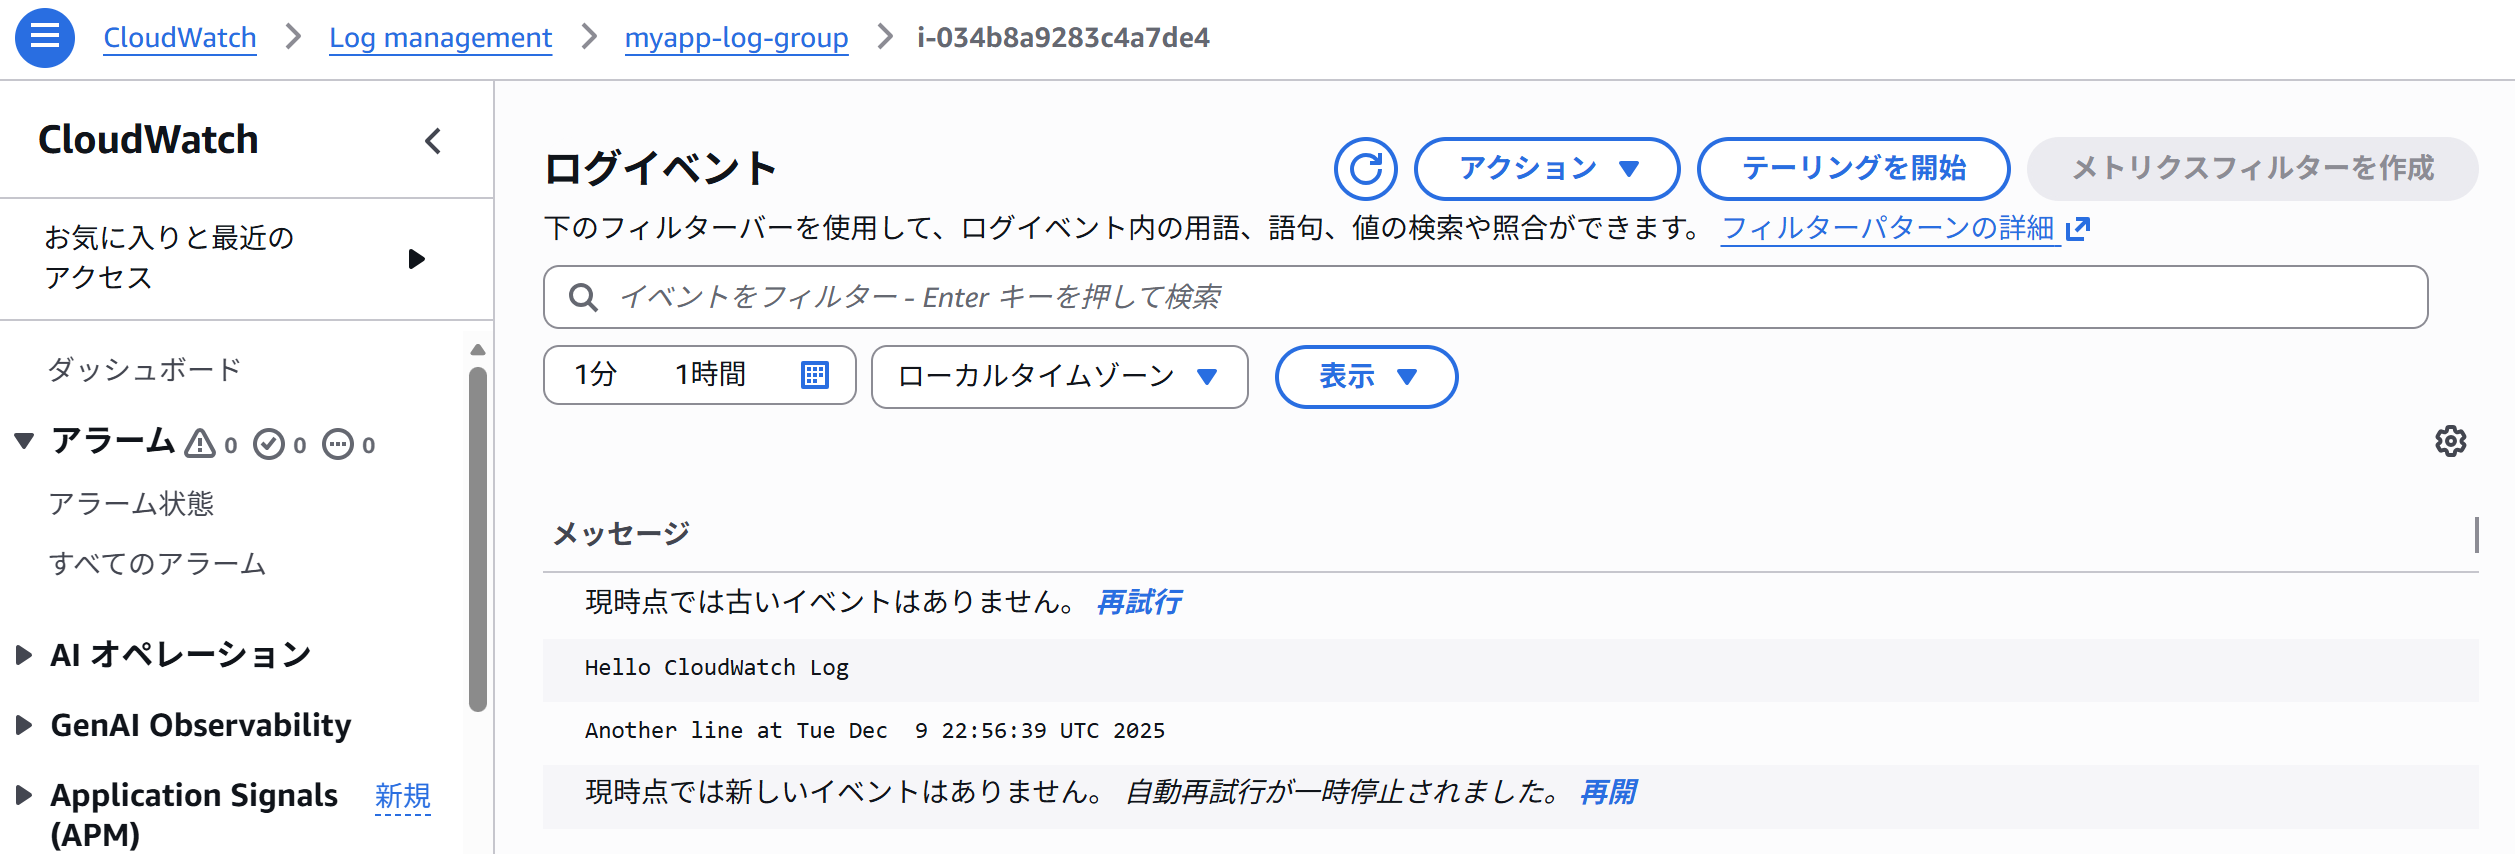Go to CloudWatch breadcrumb

(180, 38)
